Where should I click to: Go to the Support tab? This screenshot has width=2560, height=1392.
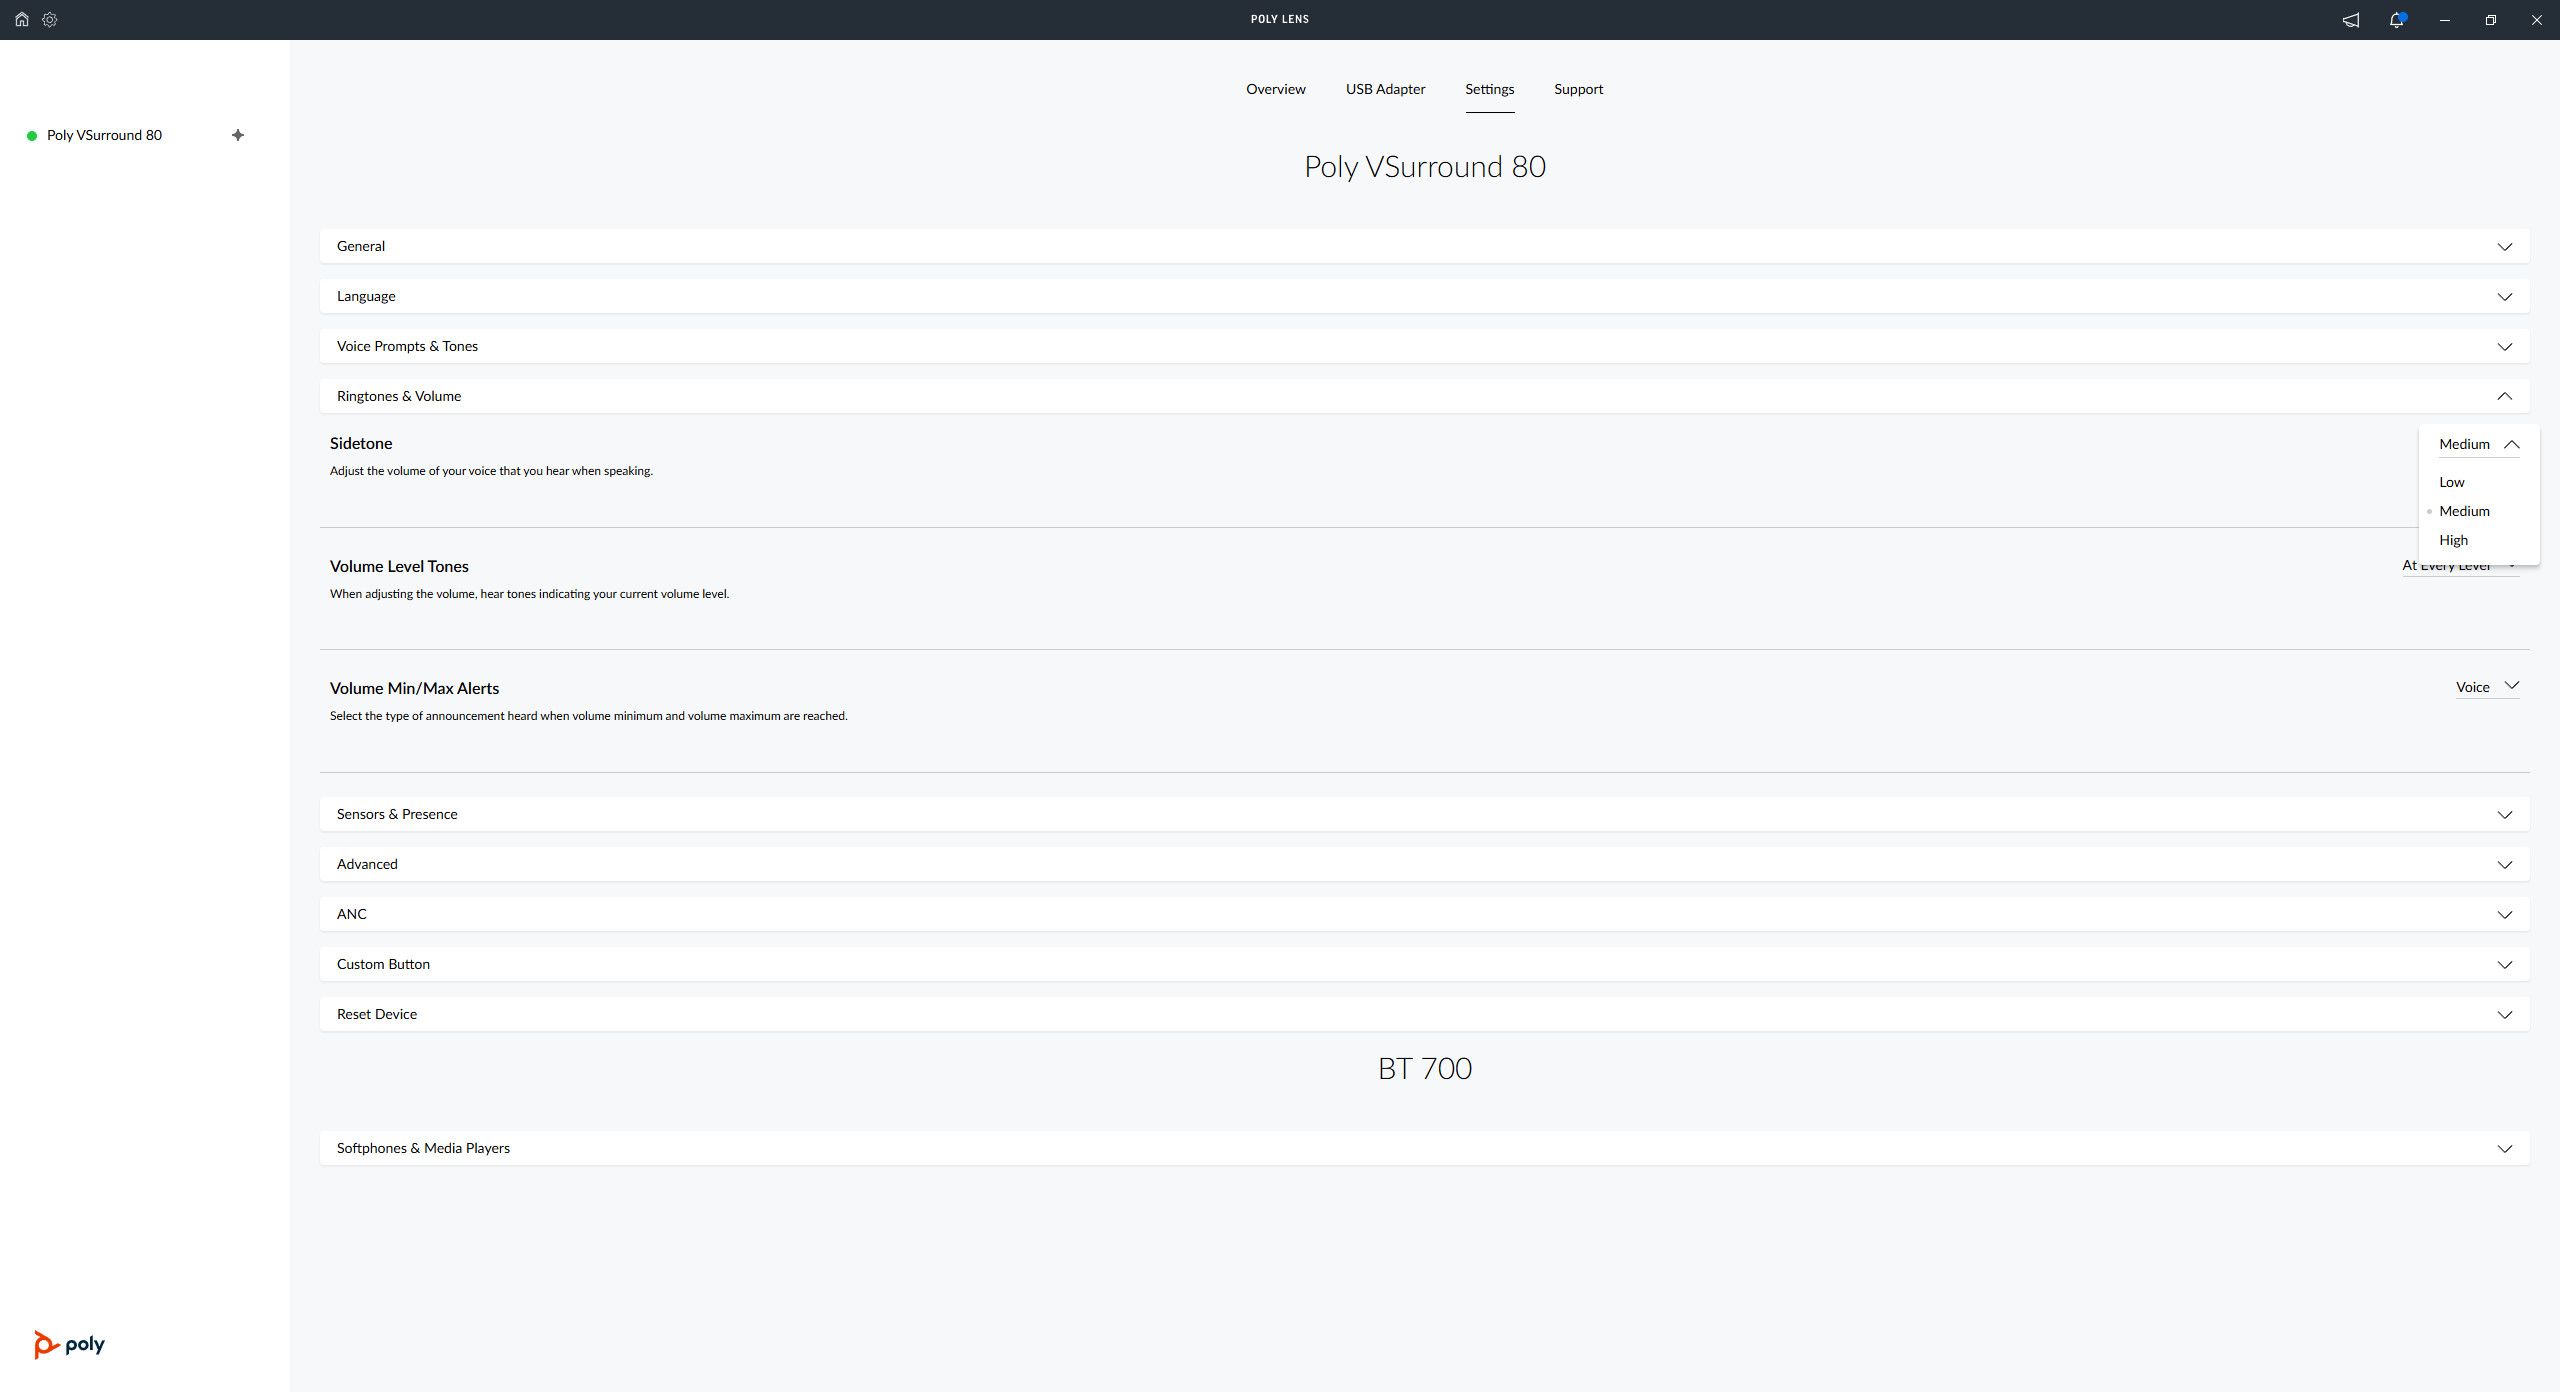click(1578, 89)
